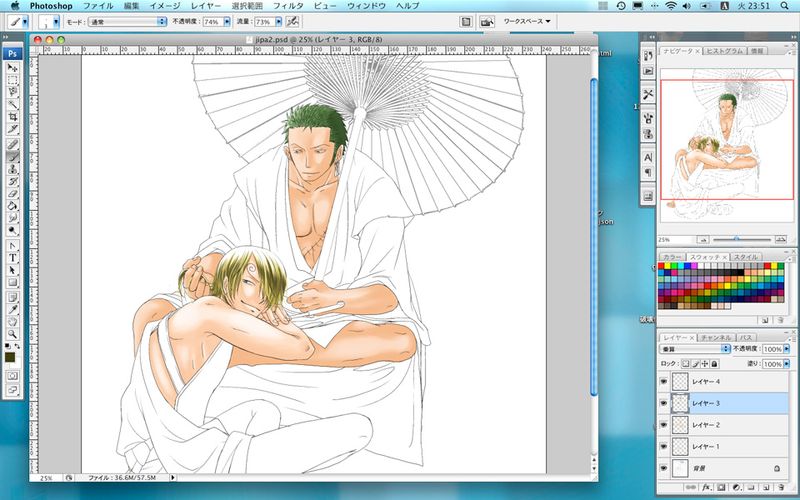Toggle airbrush mode in options bar

tap(292, 22)
